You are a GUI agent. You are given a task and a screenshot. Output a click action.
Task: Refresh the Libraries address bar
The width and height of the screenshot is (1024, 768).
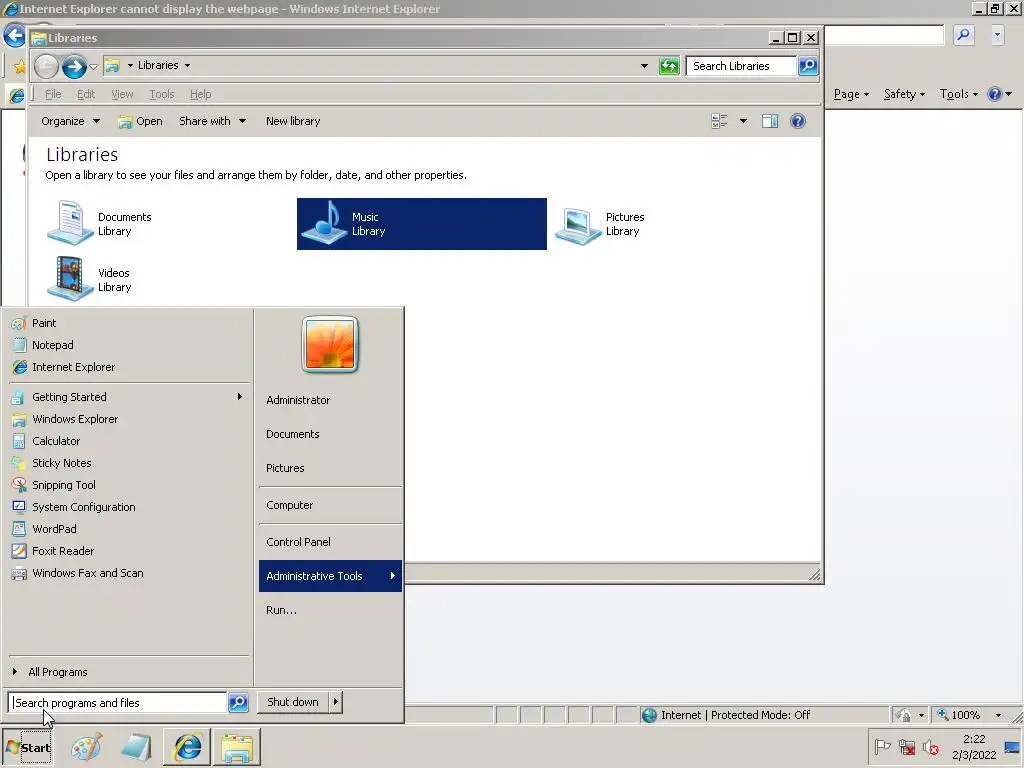pyautogui.click(x=669, y=66)
